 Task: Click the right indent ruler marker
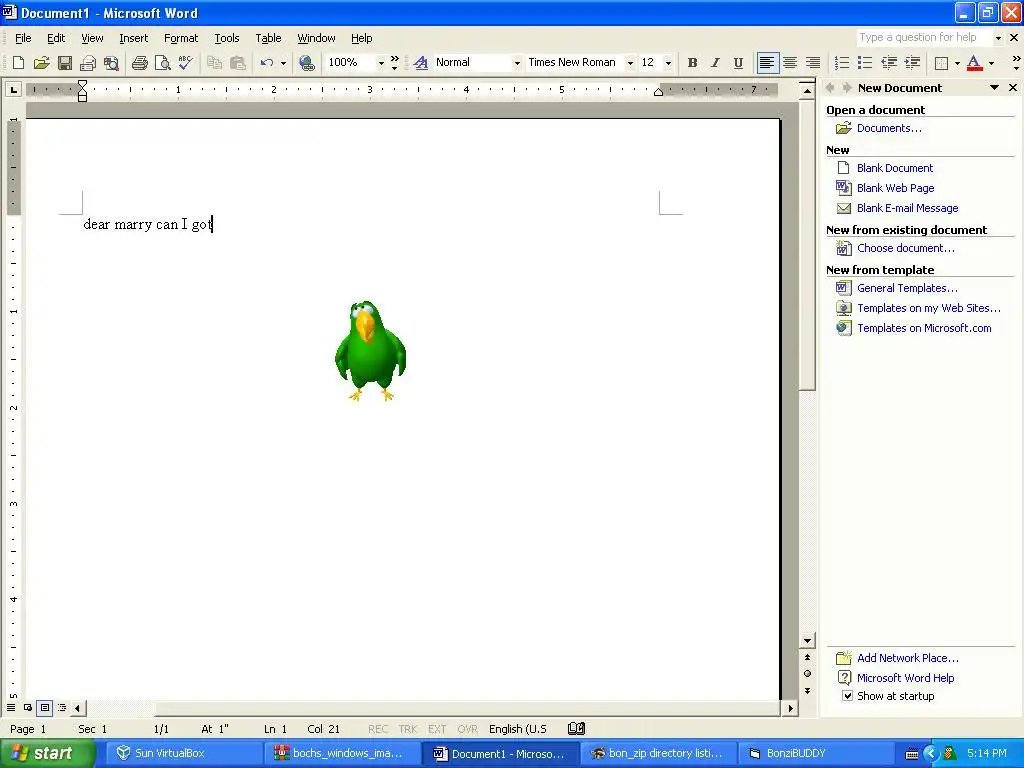click(658, 92)
